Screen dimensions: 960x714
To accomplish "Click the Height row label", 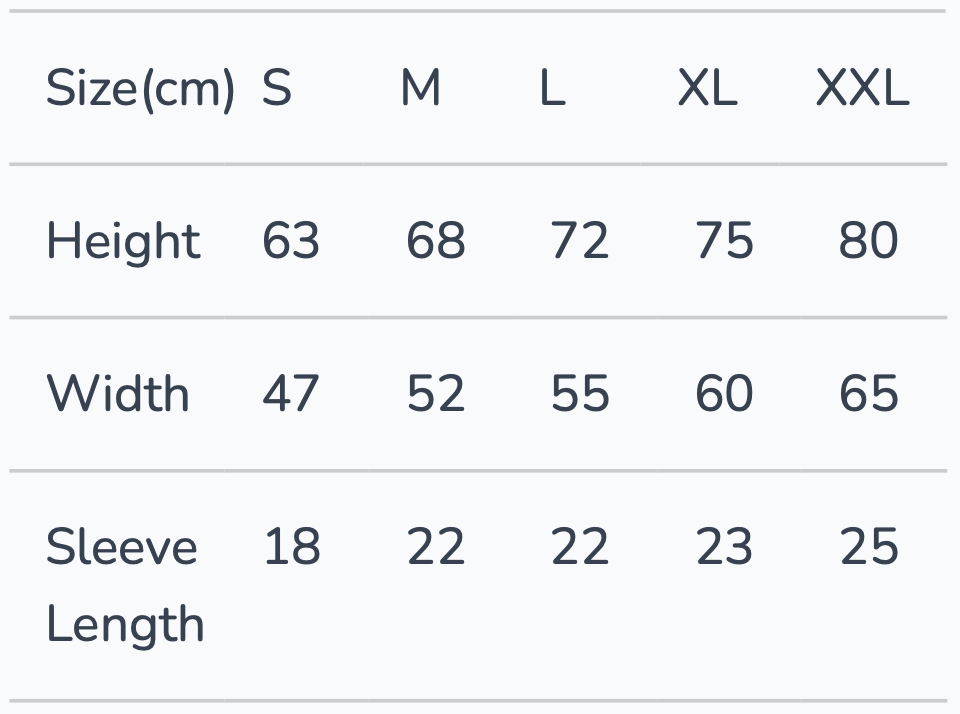I will [123, 241].
